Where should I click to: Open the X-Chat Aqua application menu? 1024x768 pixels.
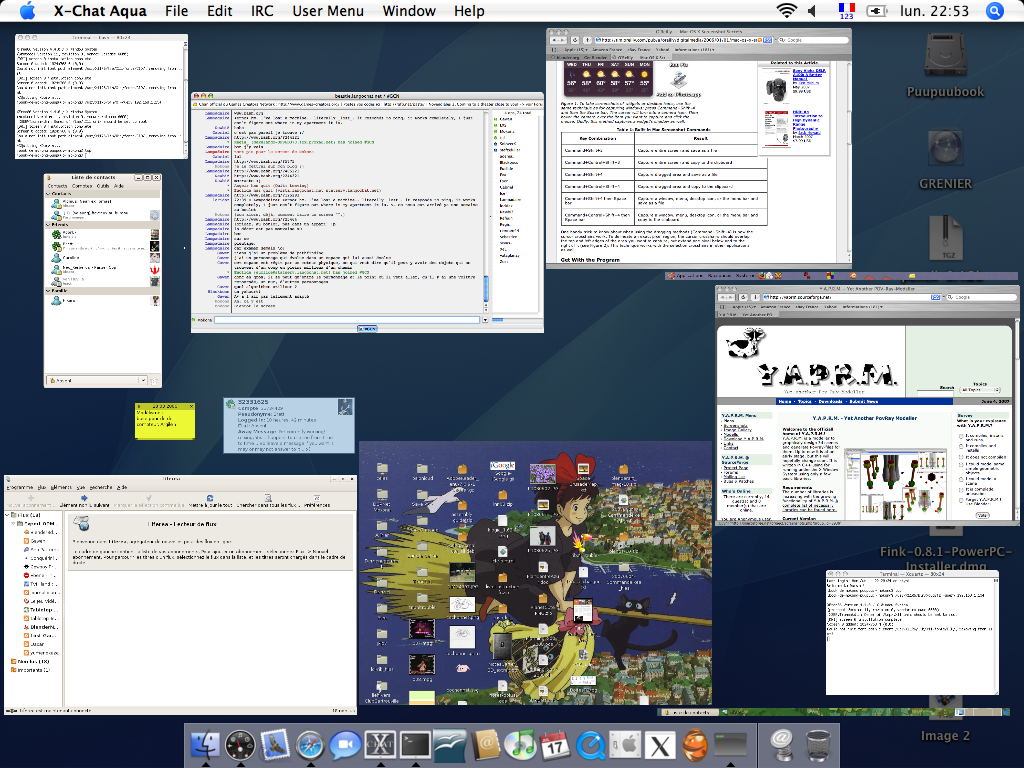point(100,10)
